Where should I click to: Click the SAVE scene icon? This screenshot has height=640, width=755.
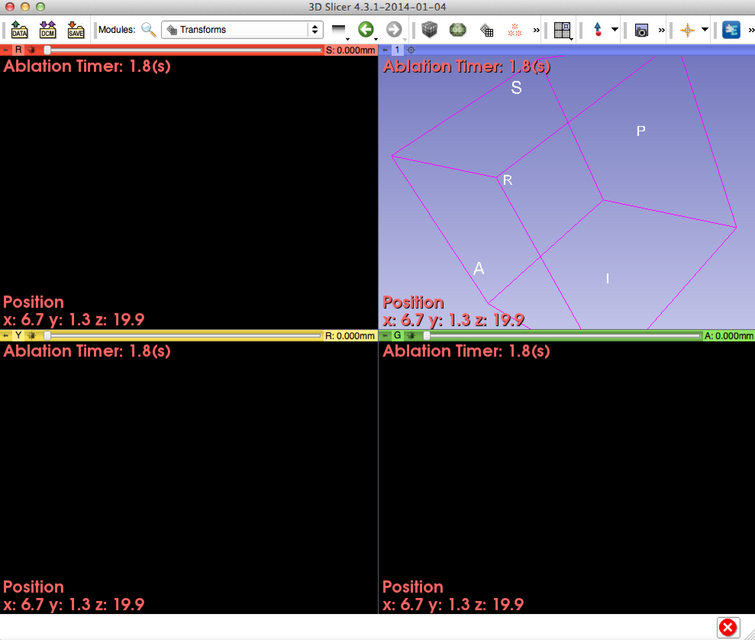click(75, 30)
